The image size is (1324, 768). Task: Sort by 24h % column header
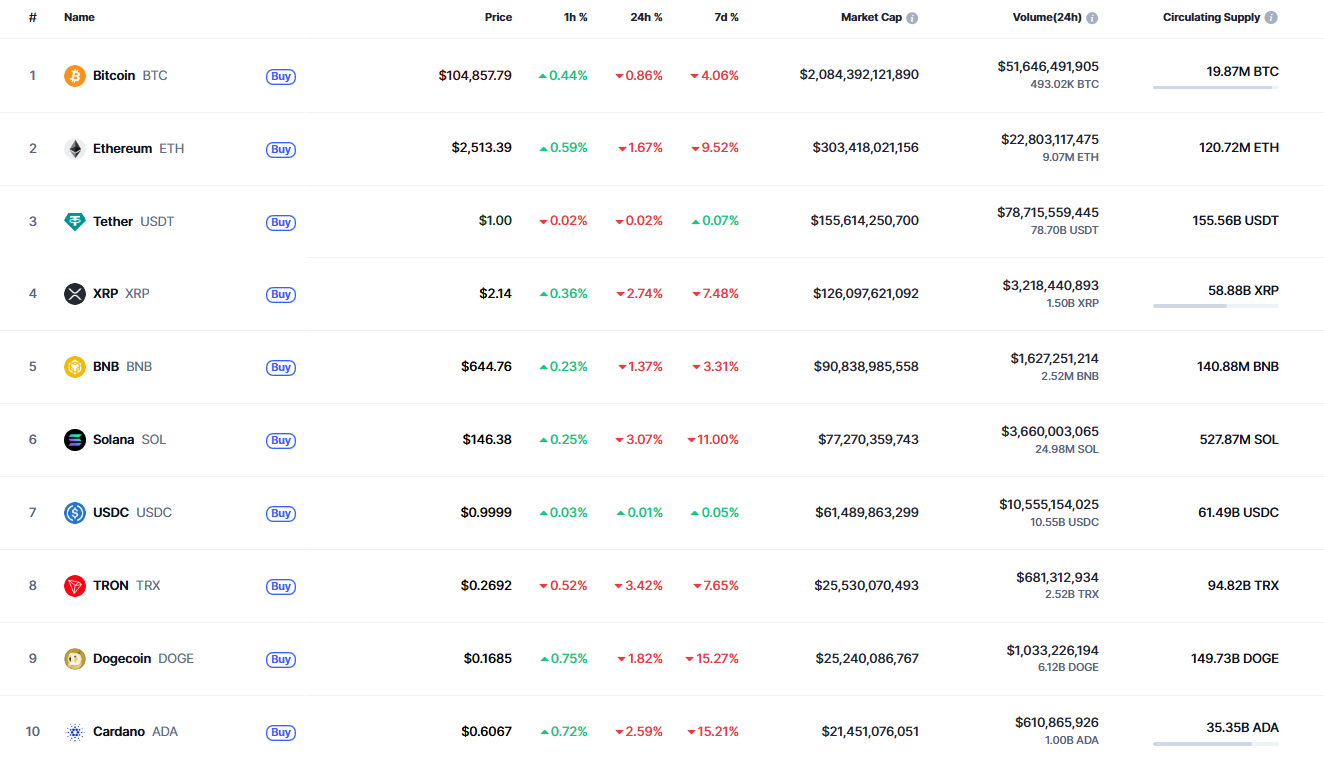point(644,17)
